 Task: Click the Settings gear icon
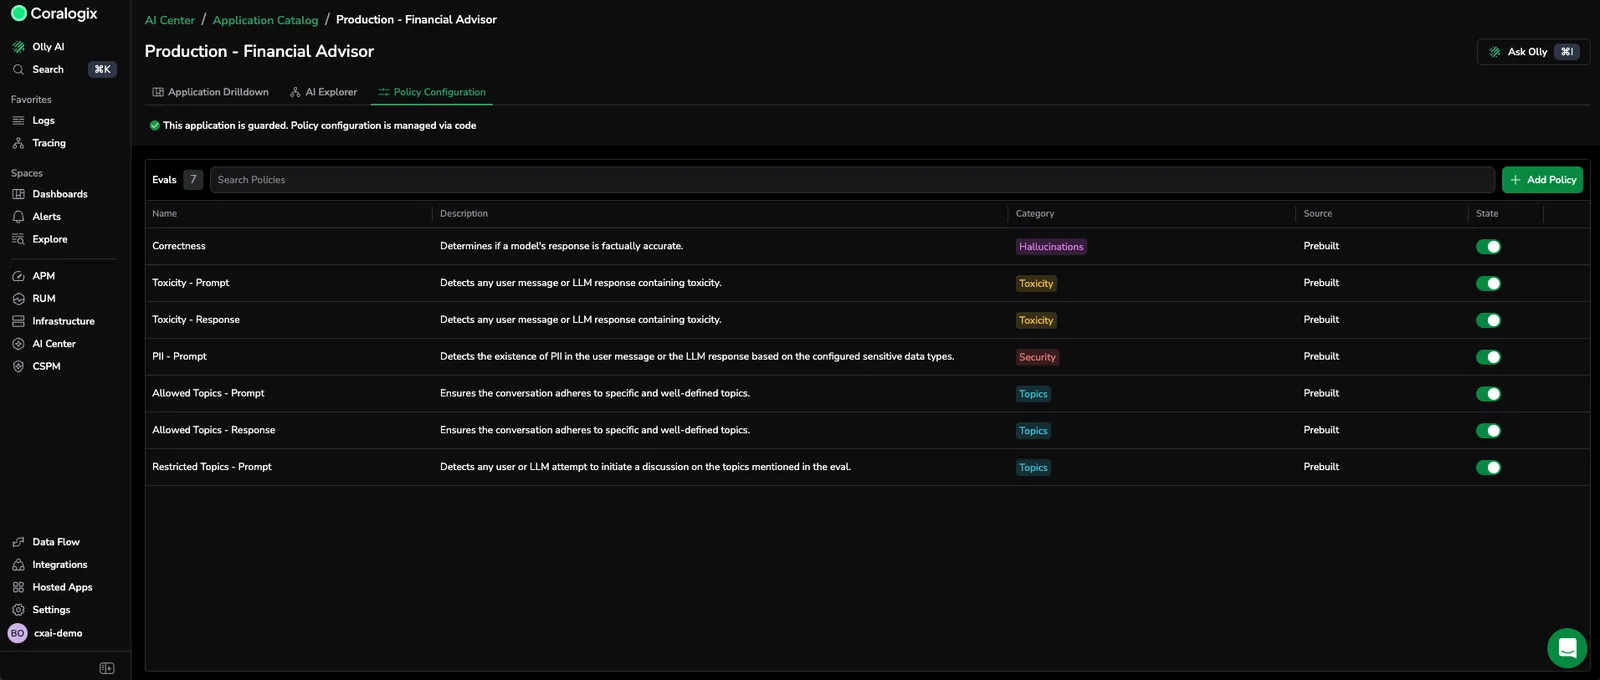click(x=18, y=610)
